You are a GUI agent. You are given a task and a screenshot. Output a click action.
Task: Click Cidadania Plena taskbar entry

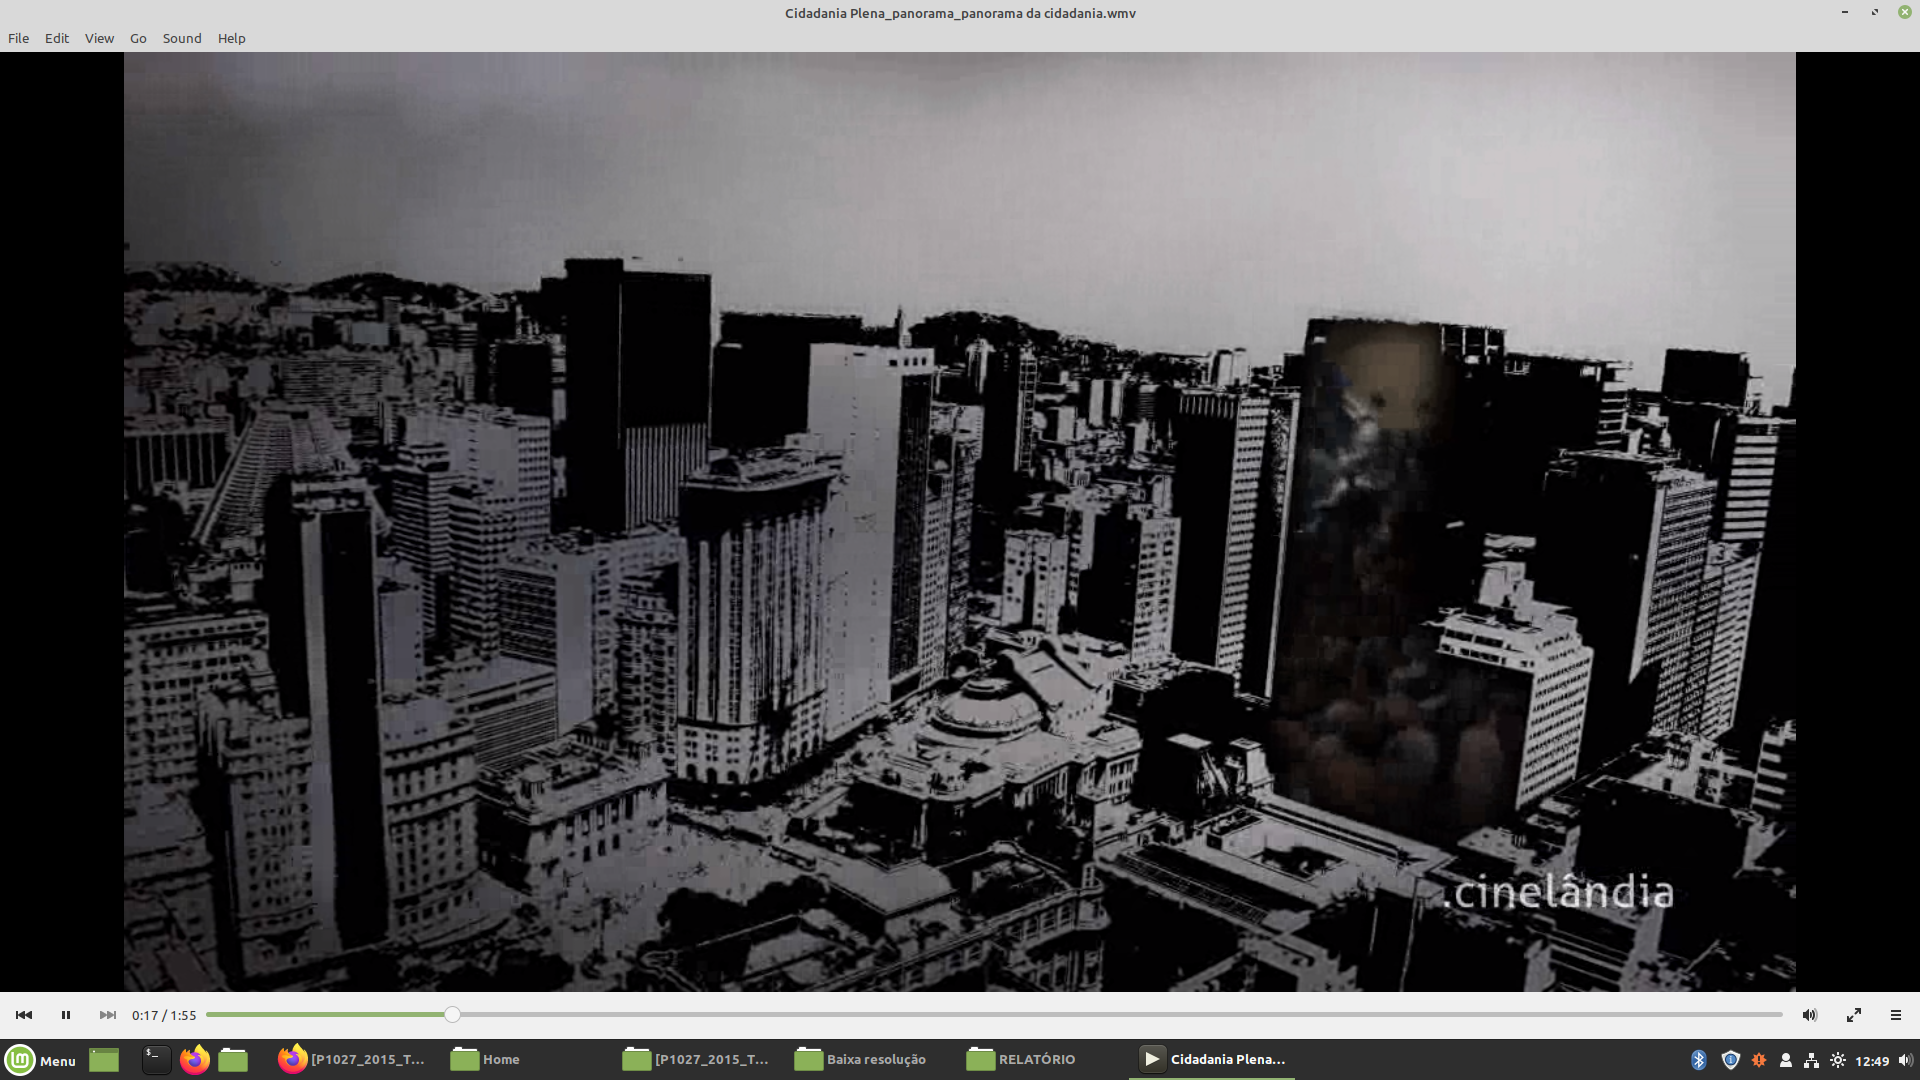1212,1060
